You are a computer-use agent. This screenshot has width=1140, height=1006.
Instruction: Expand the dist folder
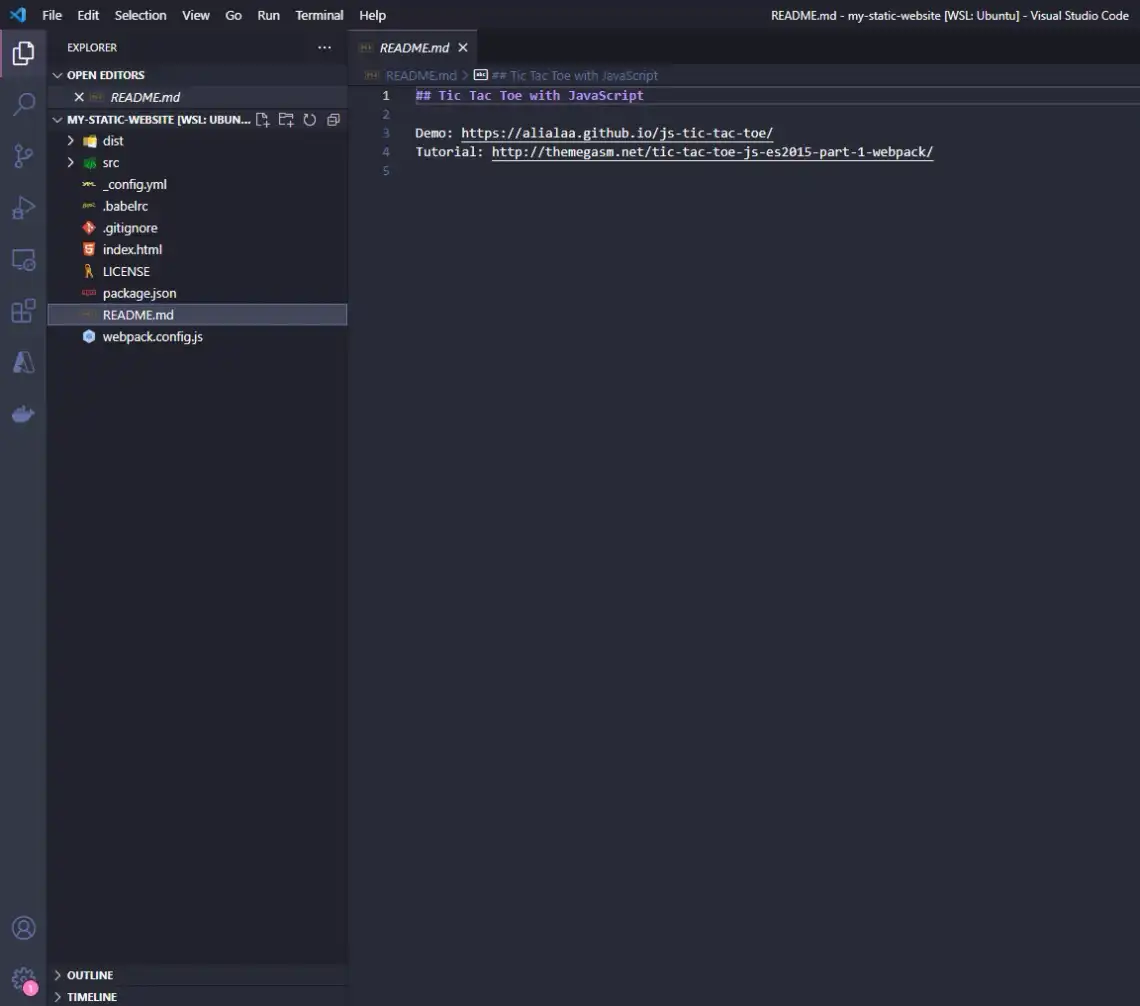coord(112,141)
